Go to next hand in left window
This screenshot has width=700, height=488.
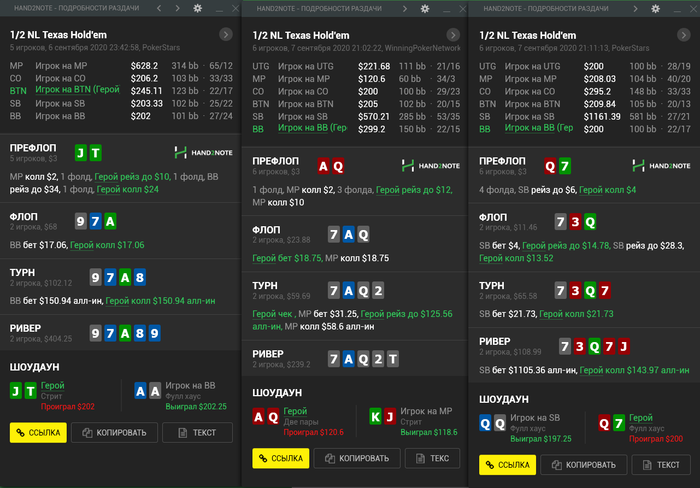coord(177,8)
